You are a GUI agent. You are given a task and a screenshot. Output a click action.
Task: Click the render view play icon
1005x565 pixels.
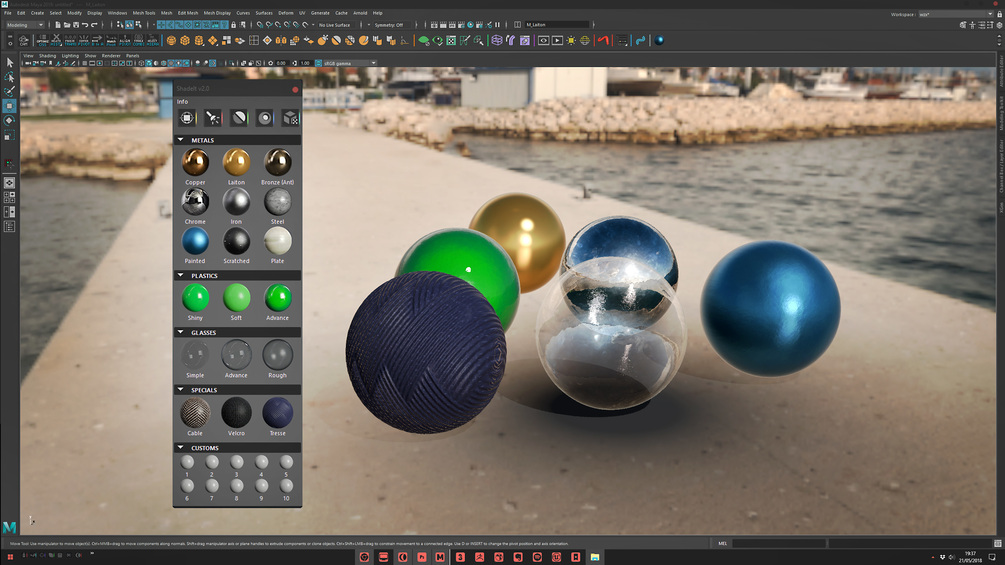click(x=557, y=40)
